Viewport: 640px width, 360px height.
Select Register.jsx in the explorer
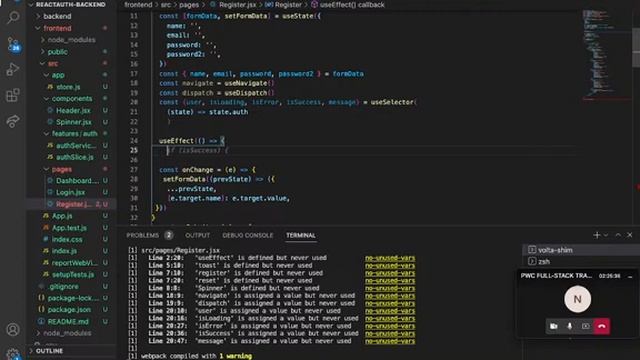click(x=73, y=204)
